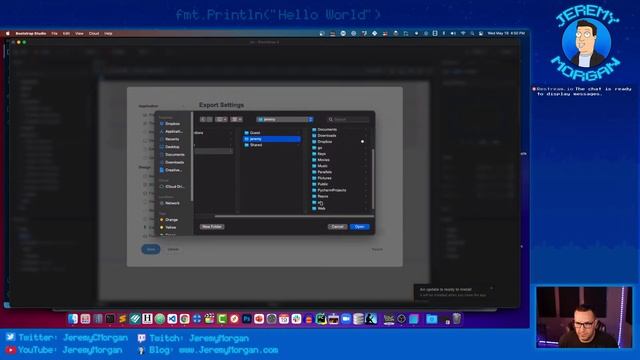Select Applications in the file dialog sidebar
The height and width of the screenshot is (360, 640).
click(x=172, y=131)
